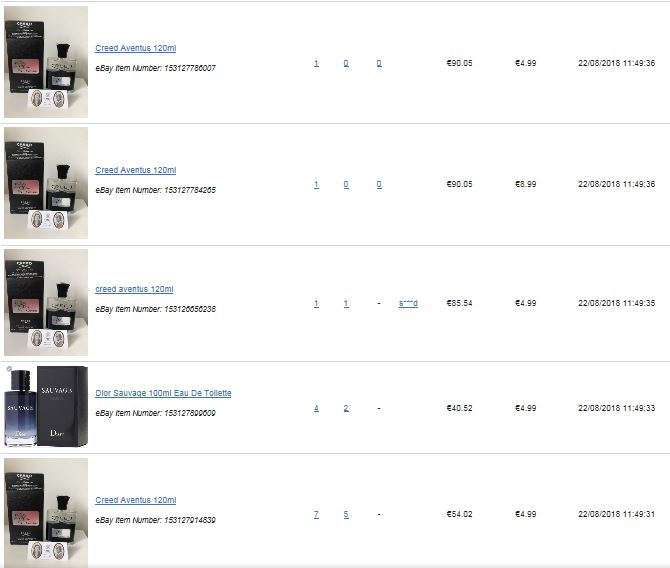This screenshot has width=670, height=568.
Task: Click the thumbnail of the €65.54 Creed listing
Action: 46,303
